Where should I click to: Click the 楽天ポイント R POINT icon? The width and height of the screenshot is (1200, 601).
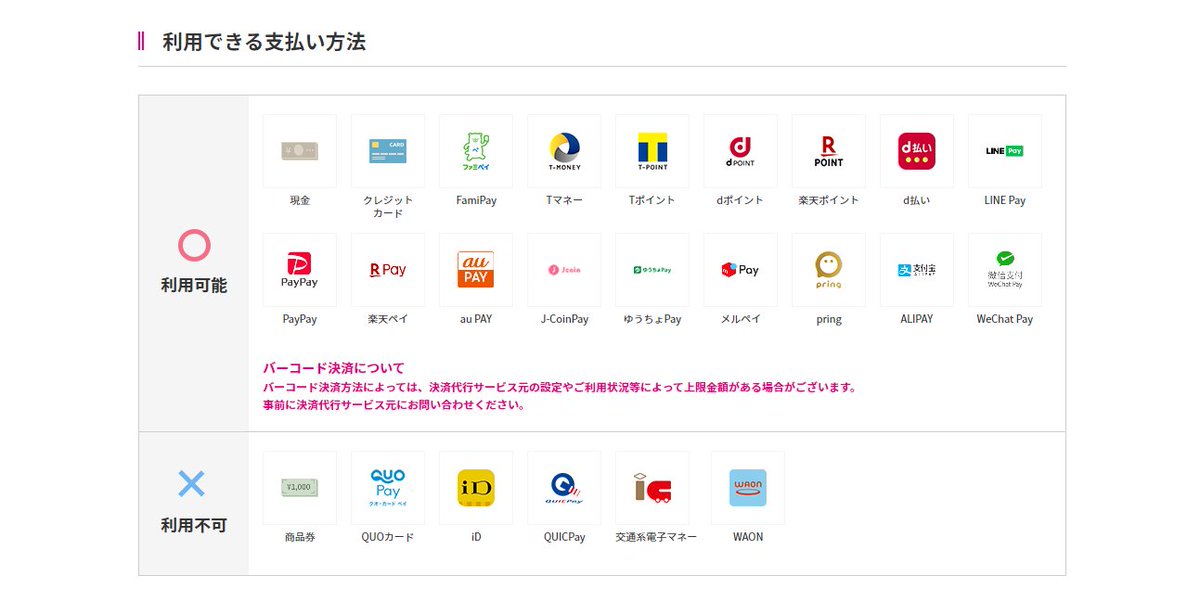829,151
